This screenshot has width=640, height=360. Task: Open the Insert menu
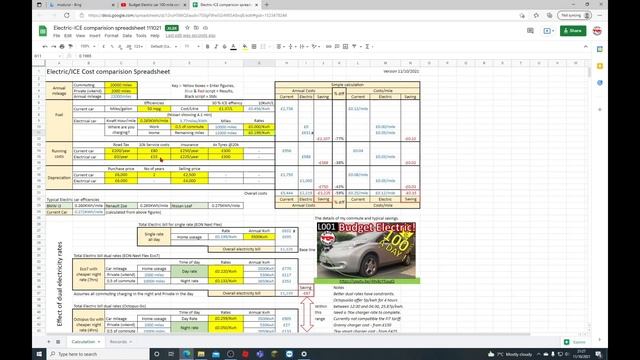[95, 36]
